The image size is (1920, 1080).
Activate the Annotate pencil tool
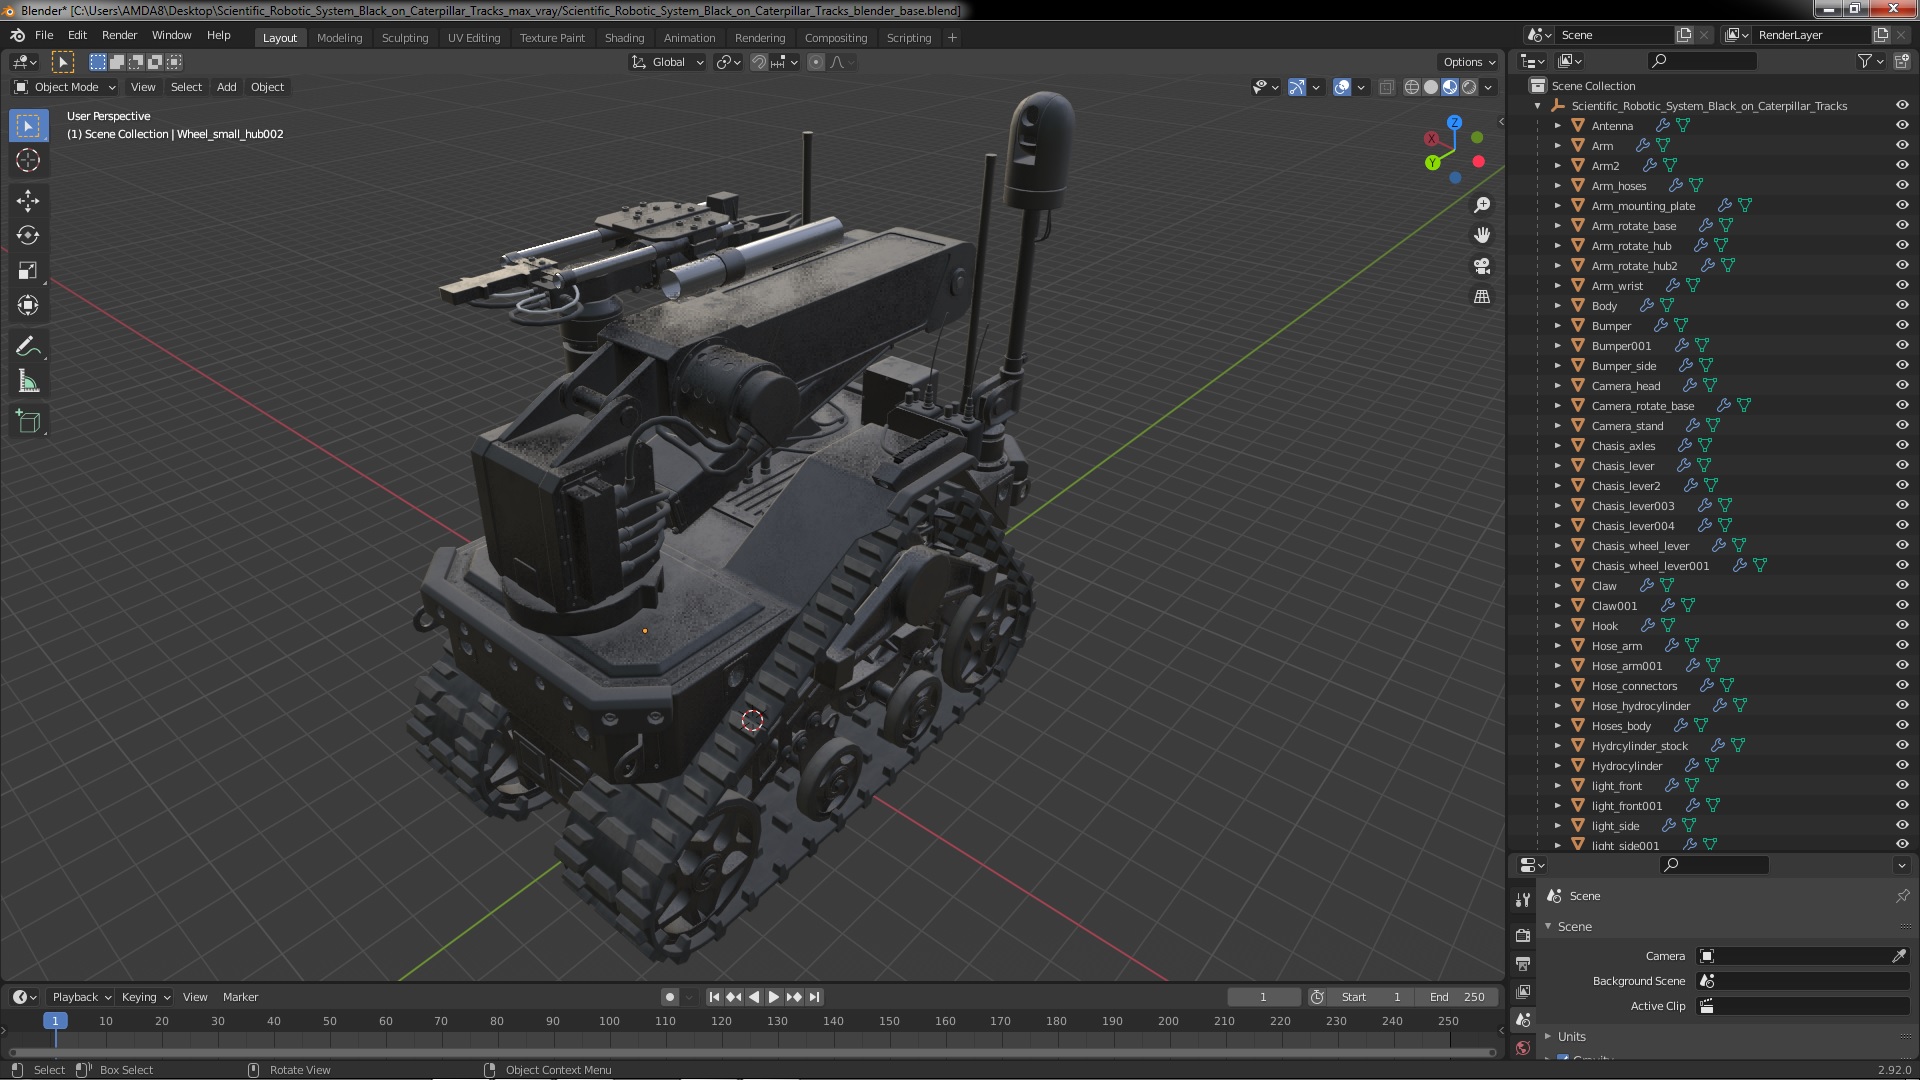point(28,347)
